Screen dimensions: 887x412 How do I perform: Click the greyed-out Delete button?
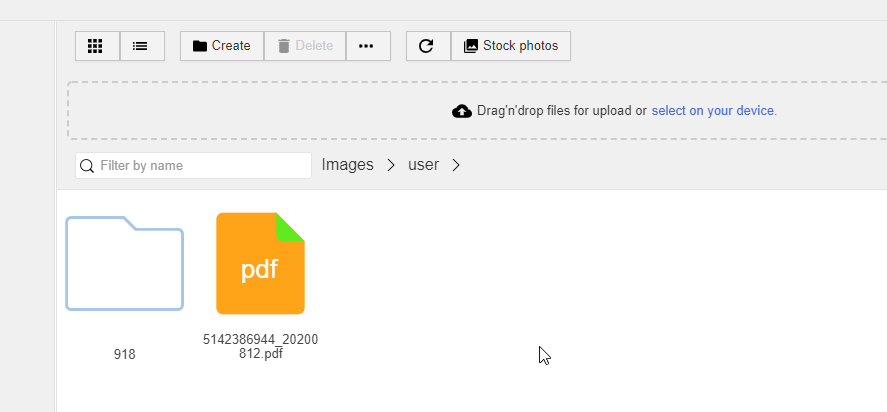305,46
